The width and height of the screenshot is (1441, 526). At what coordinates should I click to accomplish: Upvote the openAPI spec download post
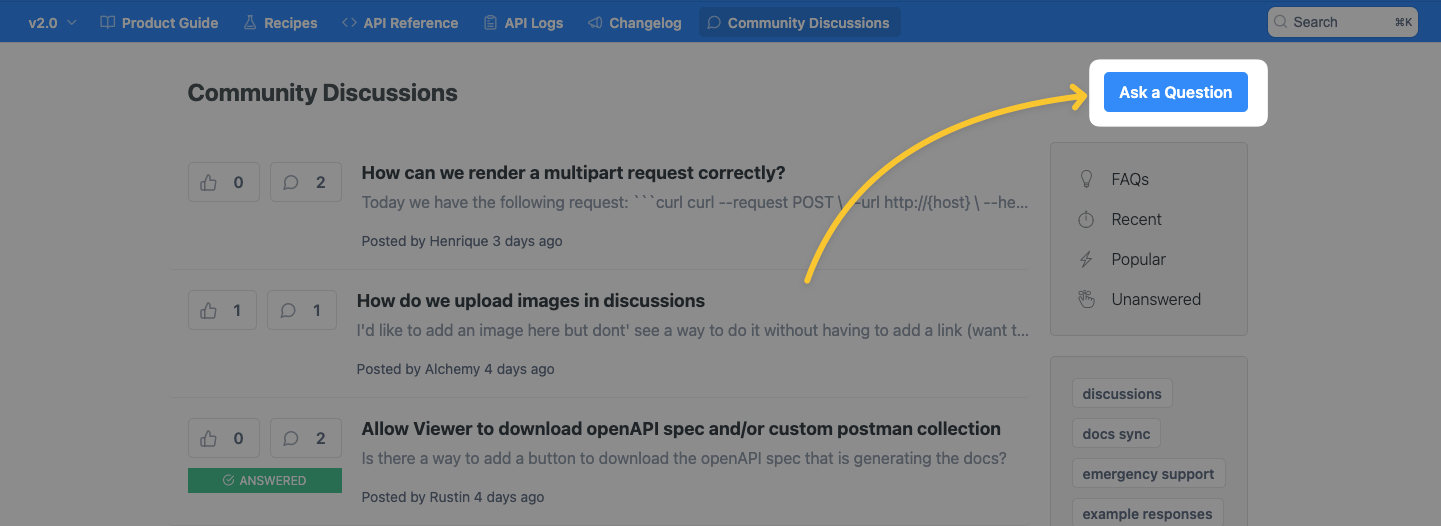[x=223, y=438]
